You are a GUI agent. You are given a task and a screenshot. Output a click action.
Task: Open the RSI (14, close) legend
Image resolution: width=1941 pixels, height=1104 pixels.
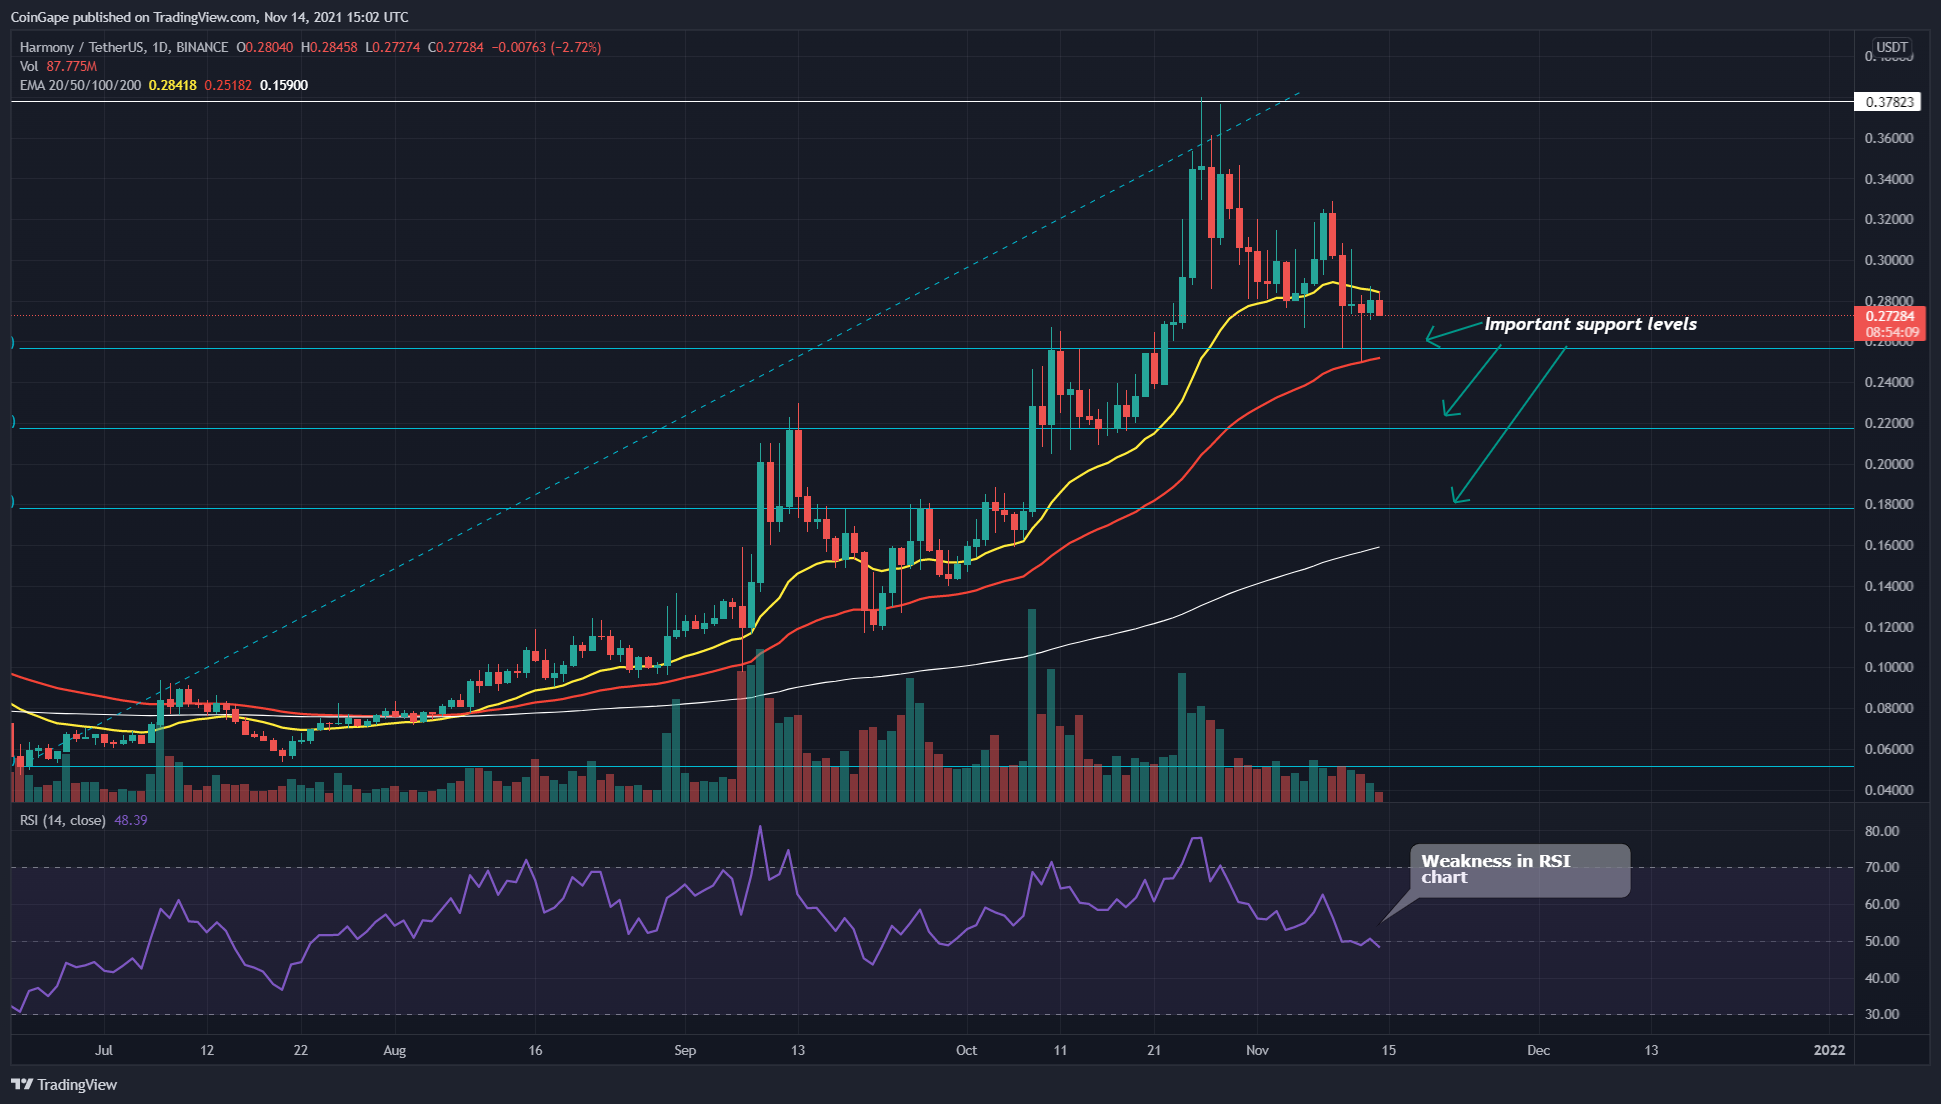click(62, 820)
